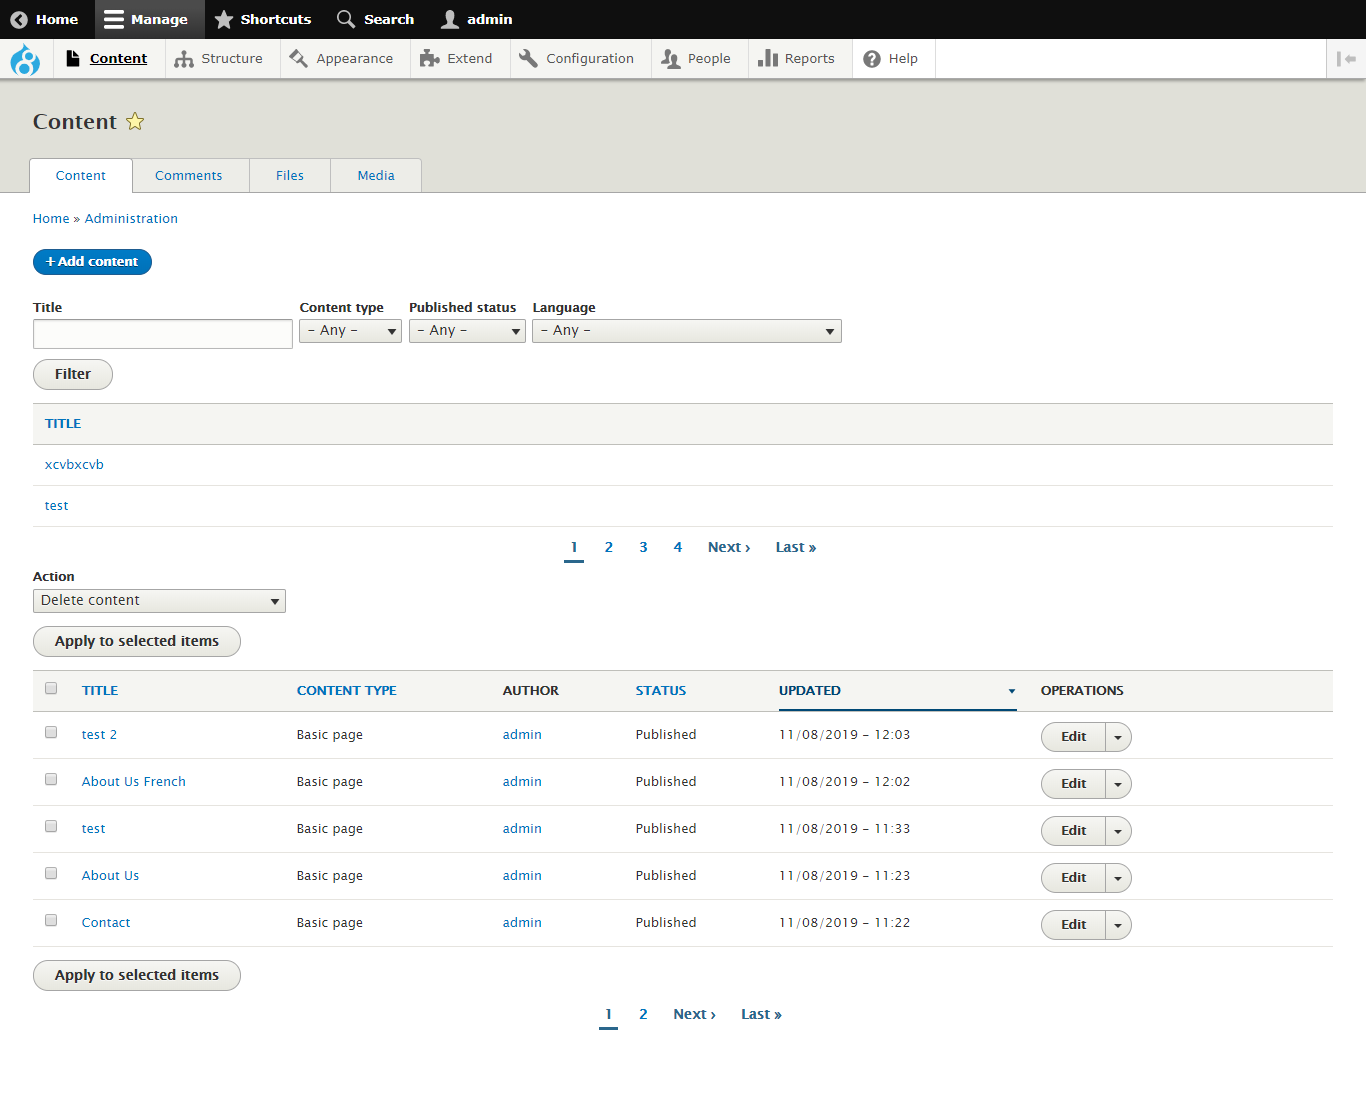The image size is (1366, 1109).
Task: Expand the Content type dropdown
Action: tap(350, 331)
